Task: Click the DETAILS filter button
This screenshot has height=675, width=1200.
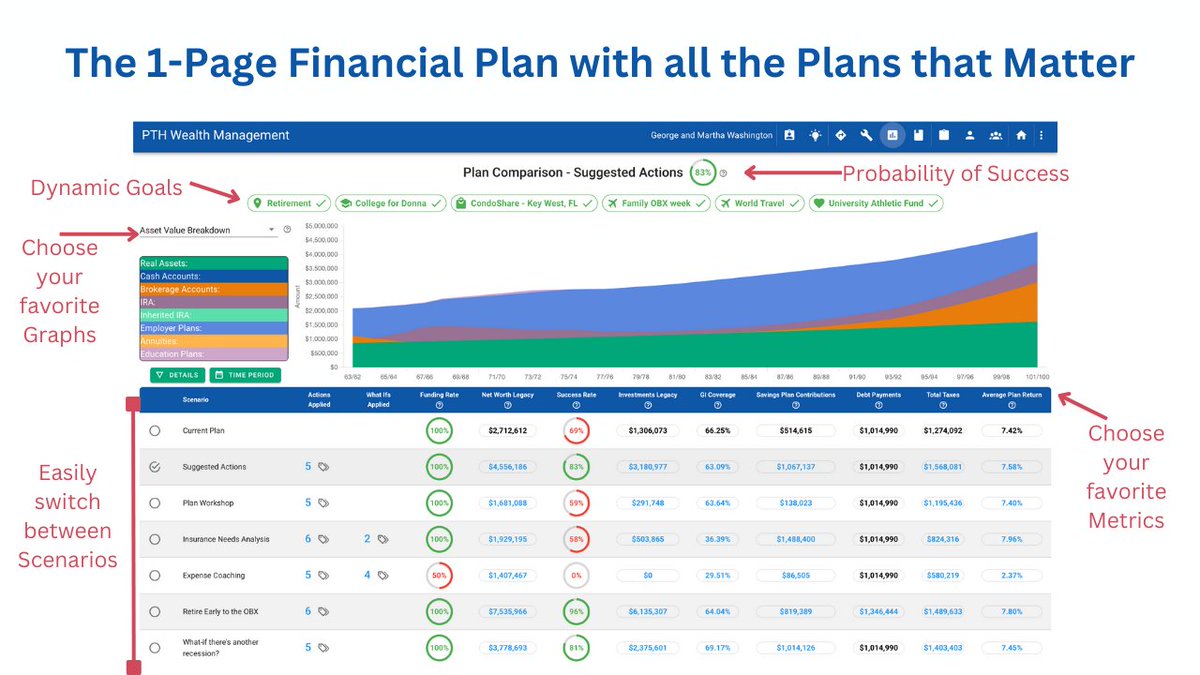Action: point(177,375)
